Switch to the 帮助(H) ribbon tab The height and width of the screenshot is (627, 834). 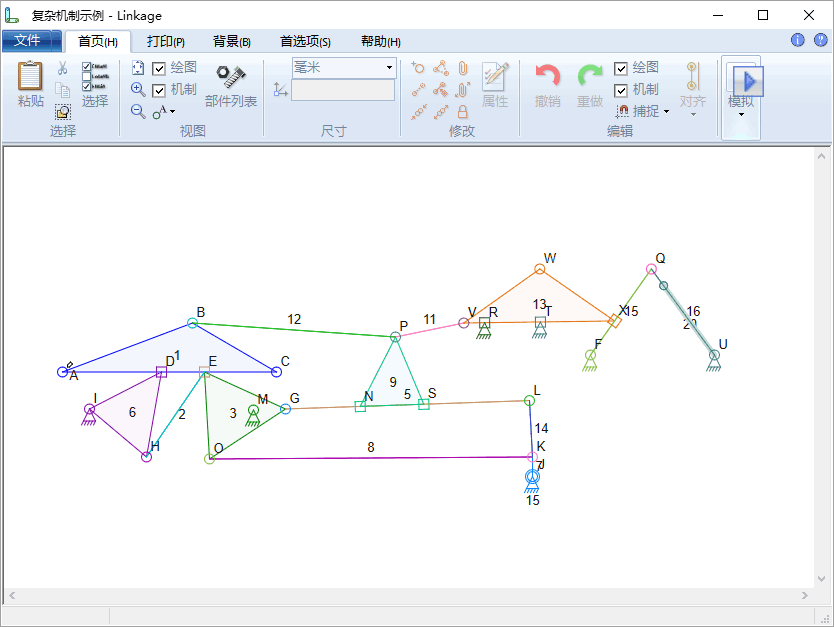380,41
